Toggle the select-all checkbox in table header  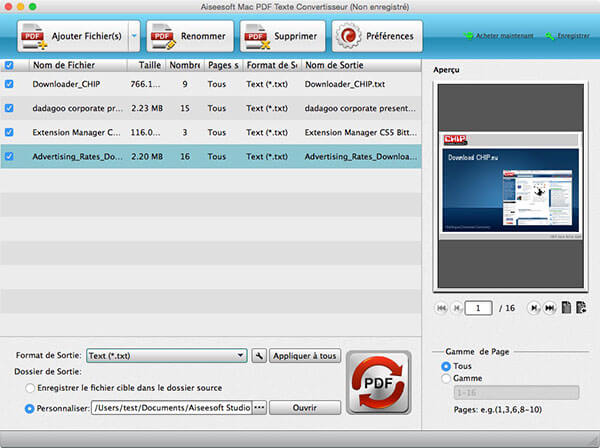pos(10,65)
